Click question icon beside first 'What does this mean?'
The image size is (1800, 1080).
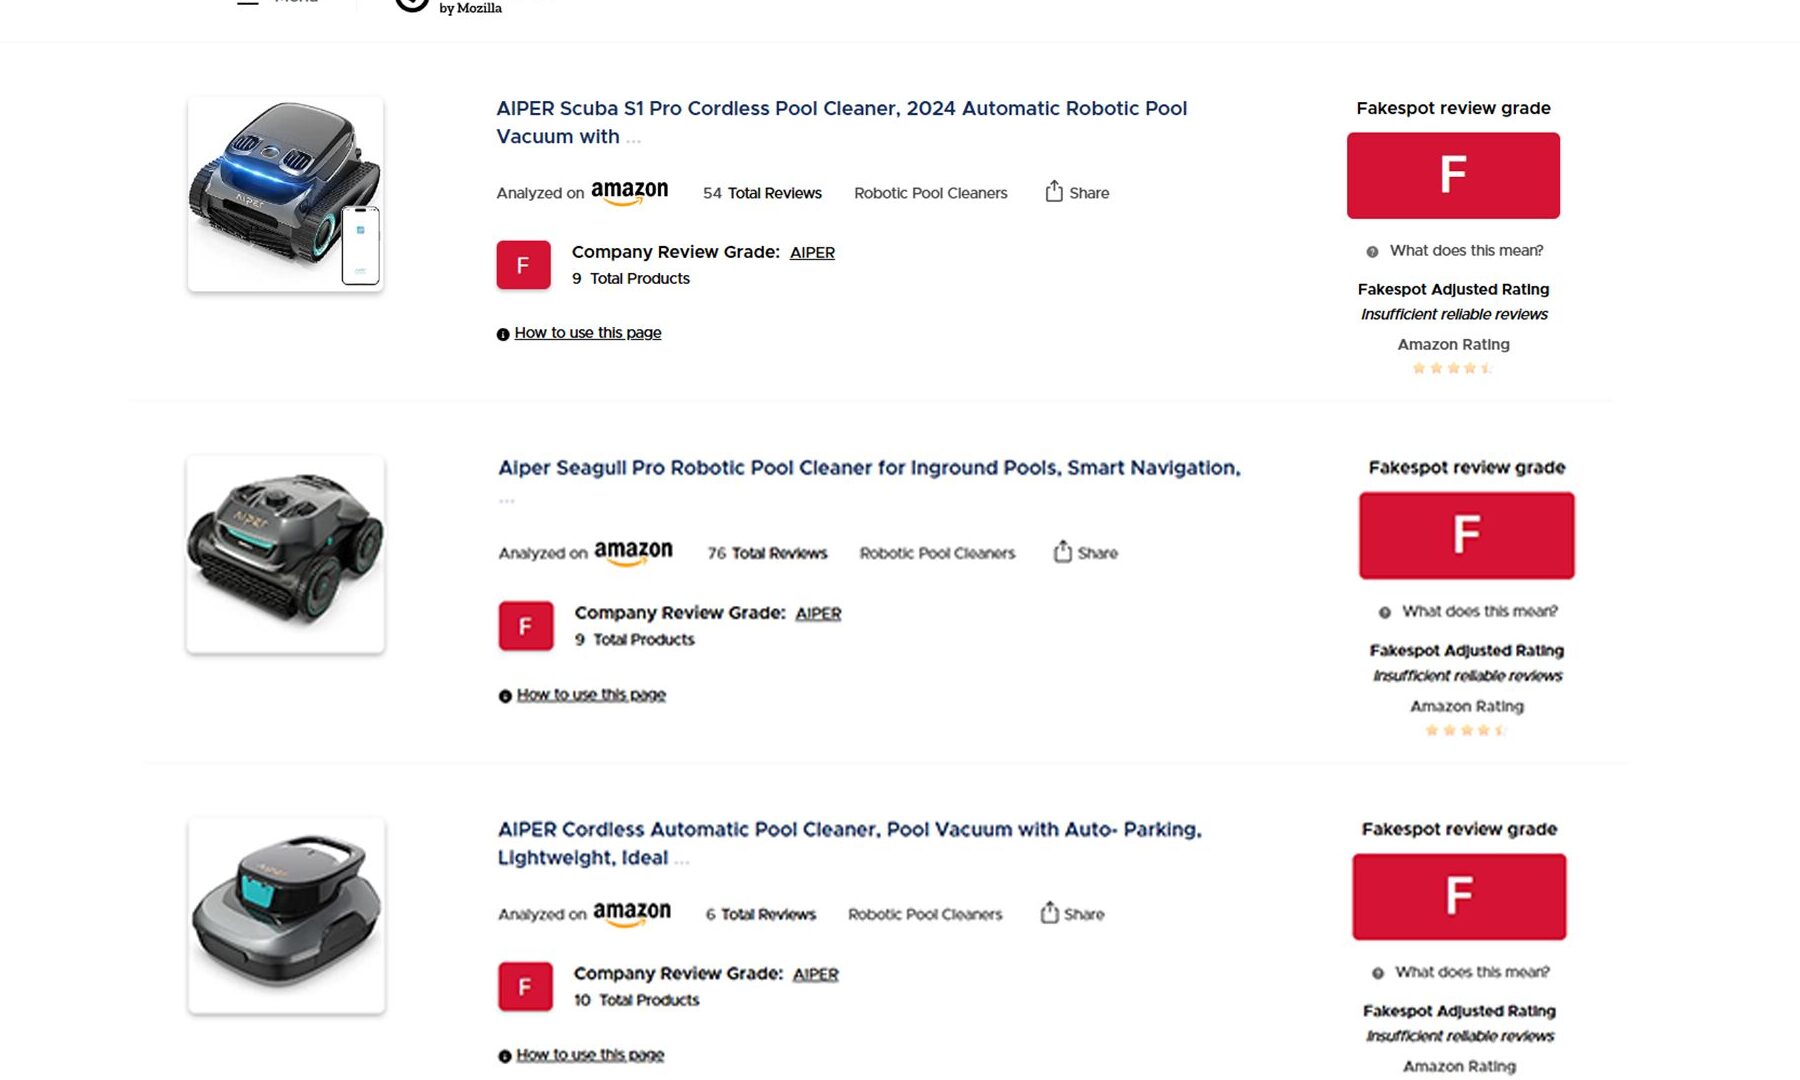[x=1372, y=252]
